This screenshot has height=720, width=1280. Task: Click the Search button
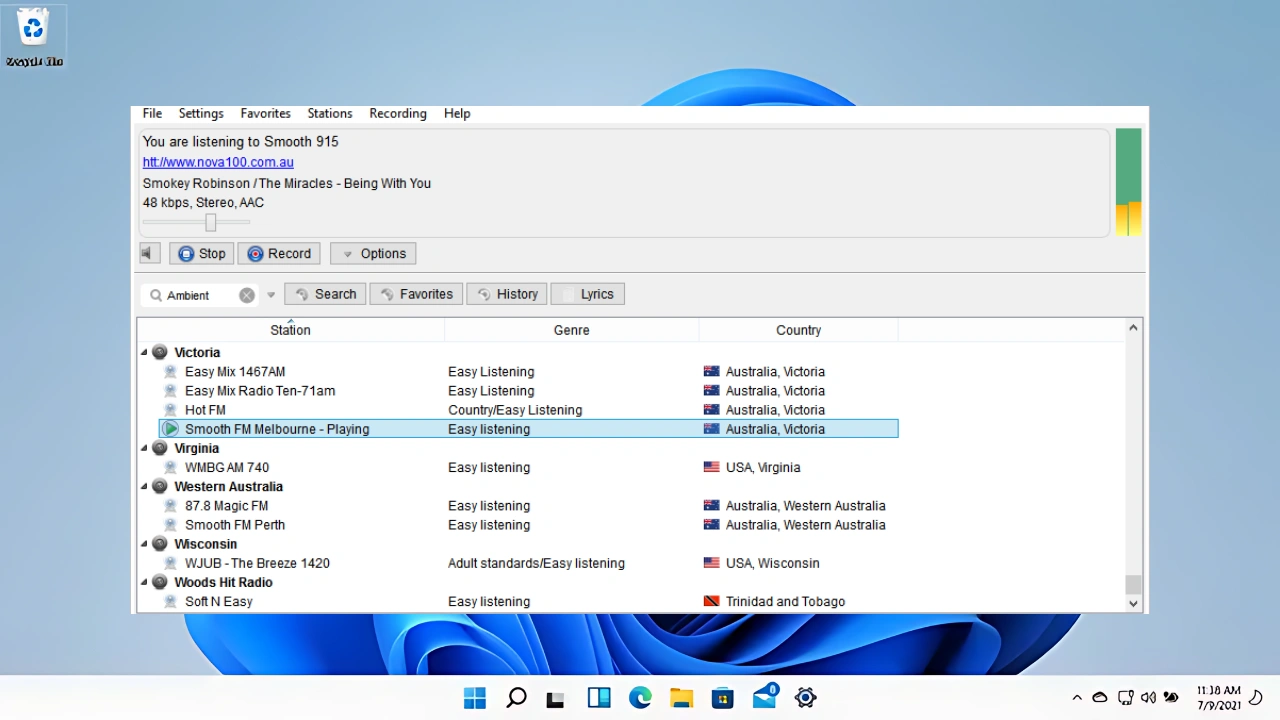pyautogui.click(x=325, y=294)
